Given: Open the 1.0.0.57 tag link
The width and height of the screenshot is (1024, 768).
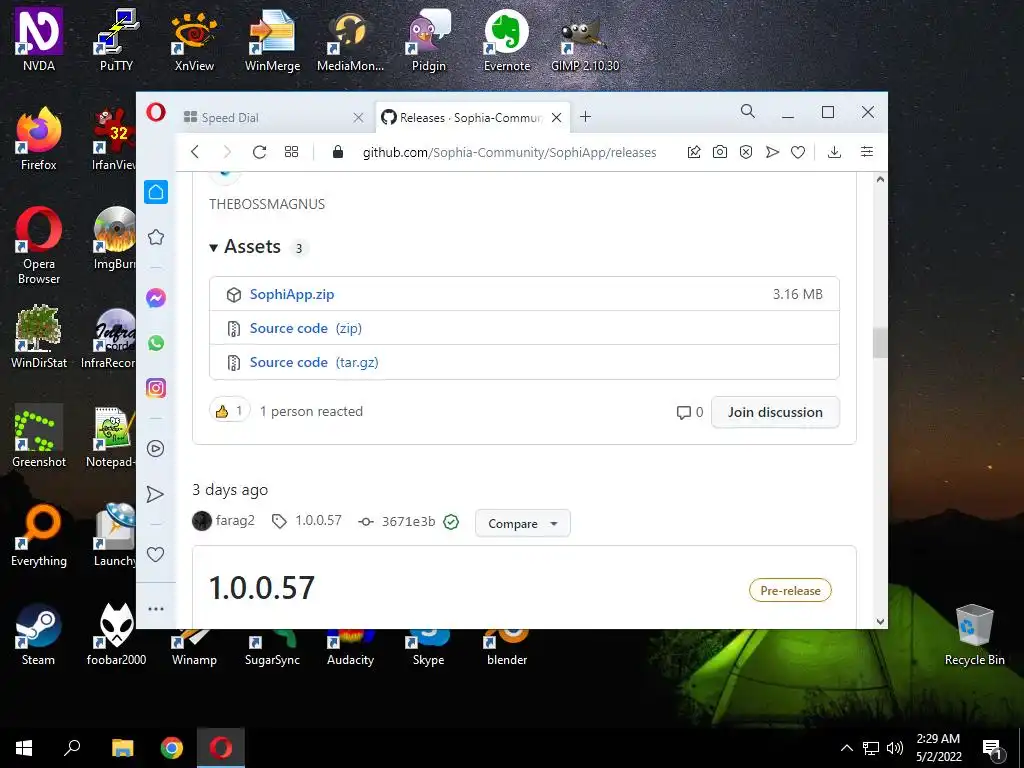Looking at the screenshot, I should click(318, 520).
